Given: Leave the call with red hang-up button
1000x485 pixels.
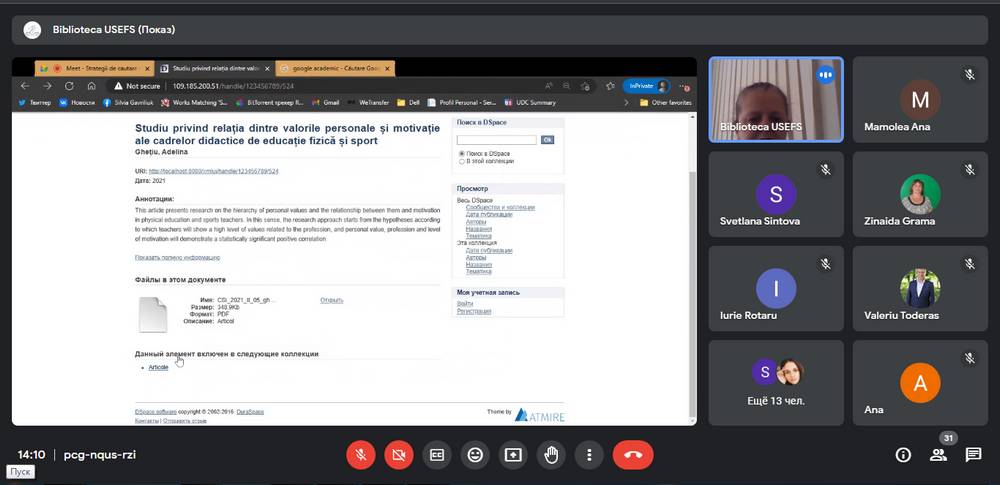Looking at the screenshot, I should coord(633,455).
